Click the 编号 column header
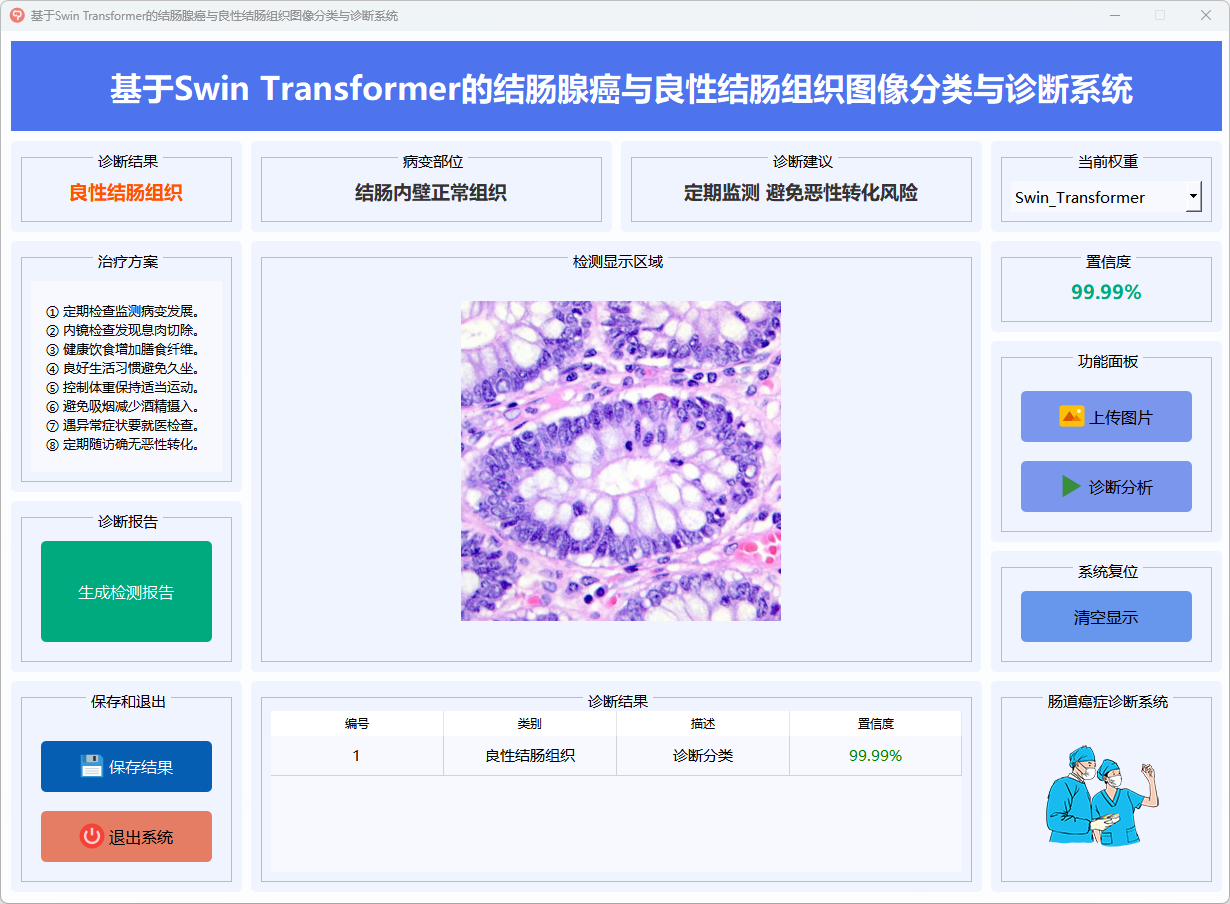Screen dimensions: 1230x904 click(357, 724)
